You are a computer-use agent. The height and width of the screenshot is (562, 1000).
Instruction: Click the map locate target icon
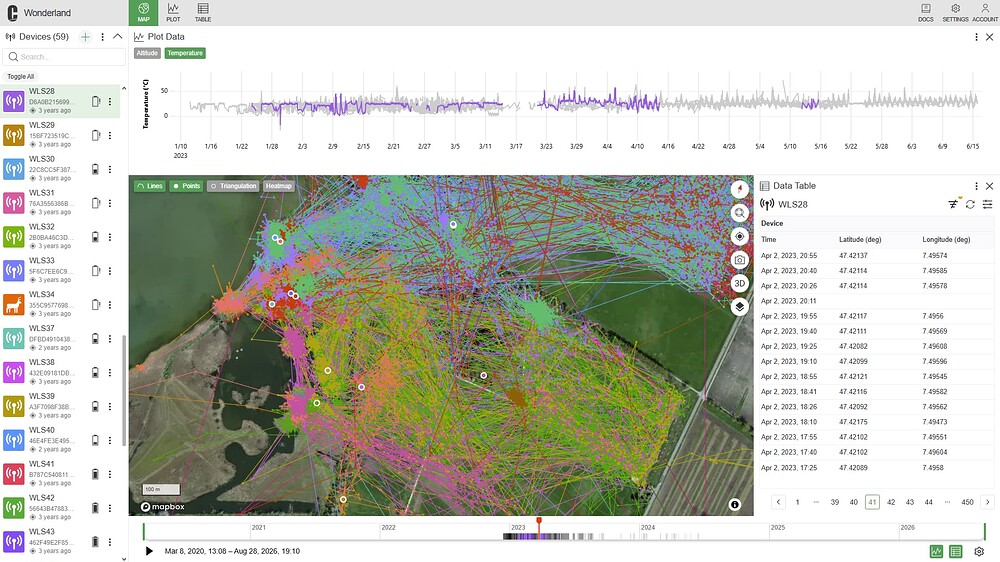coord(739,236)
